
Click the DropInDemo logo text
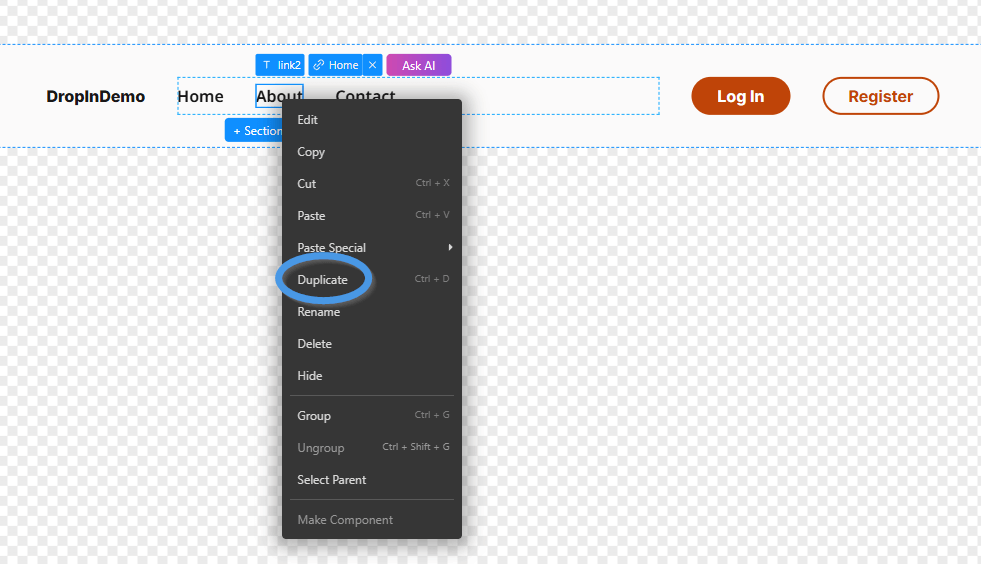96,96
